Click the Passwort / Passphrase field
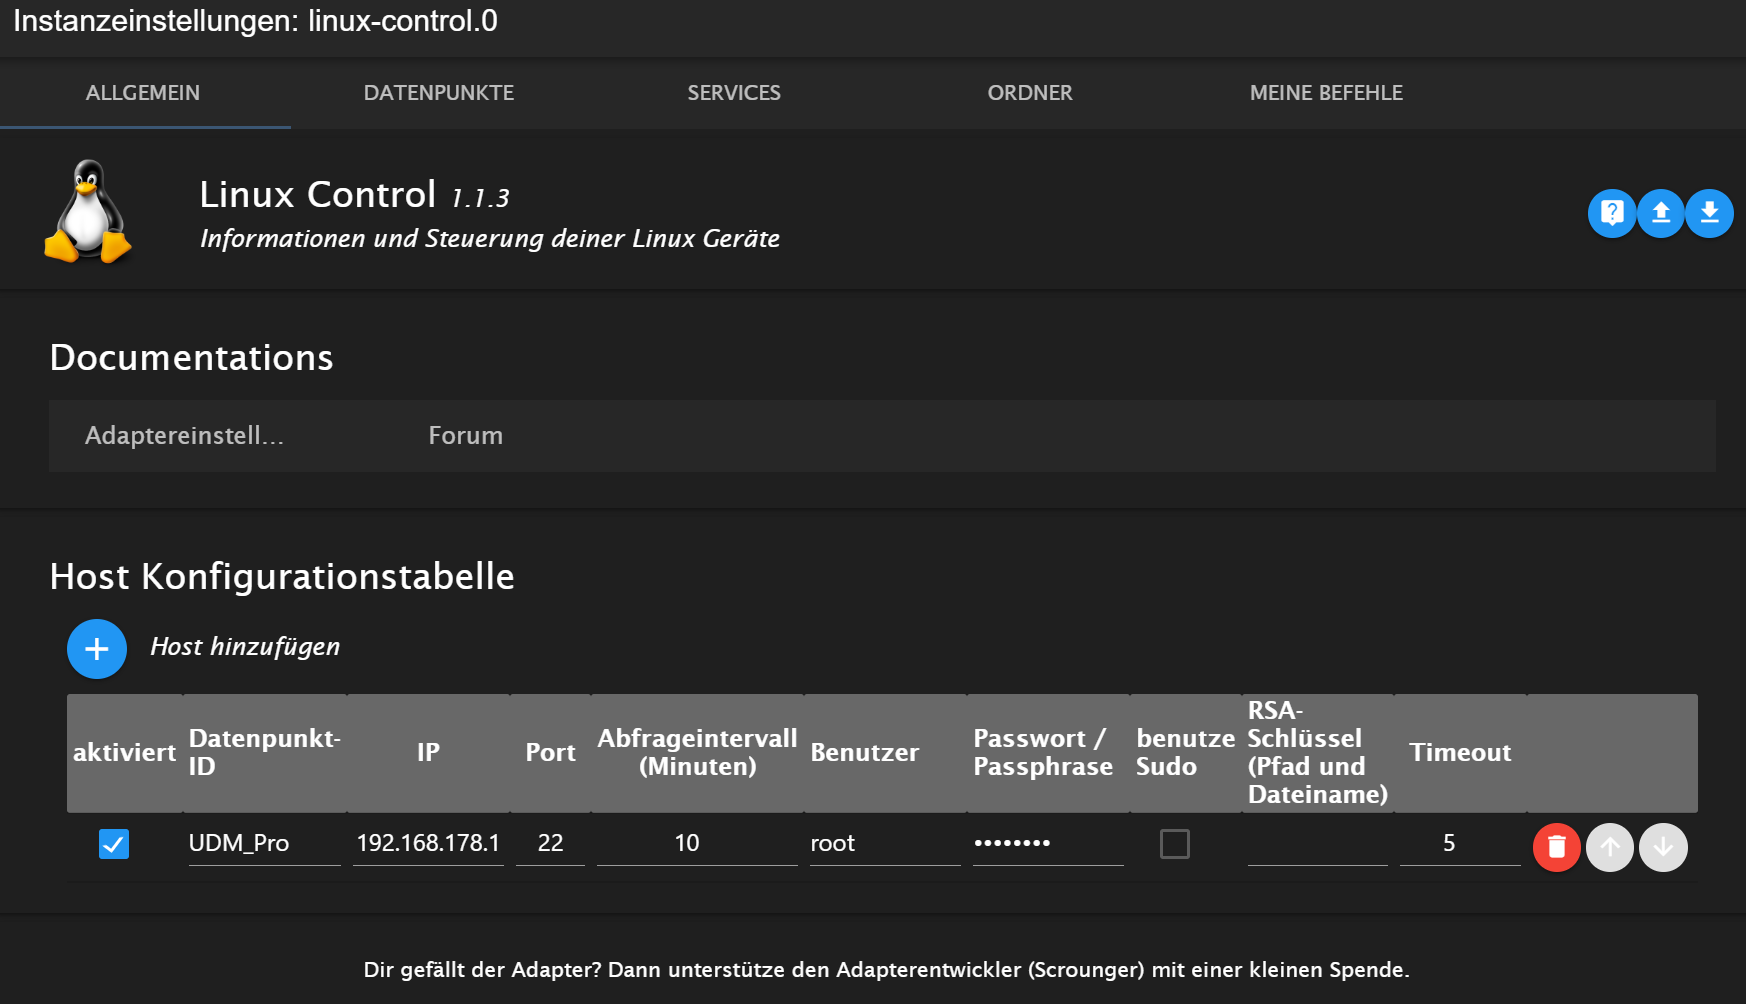 coord(1048,843)
